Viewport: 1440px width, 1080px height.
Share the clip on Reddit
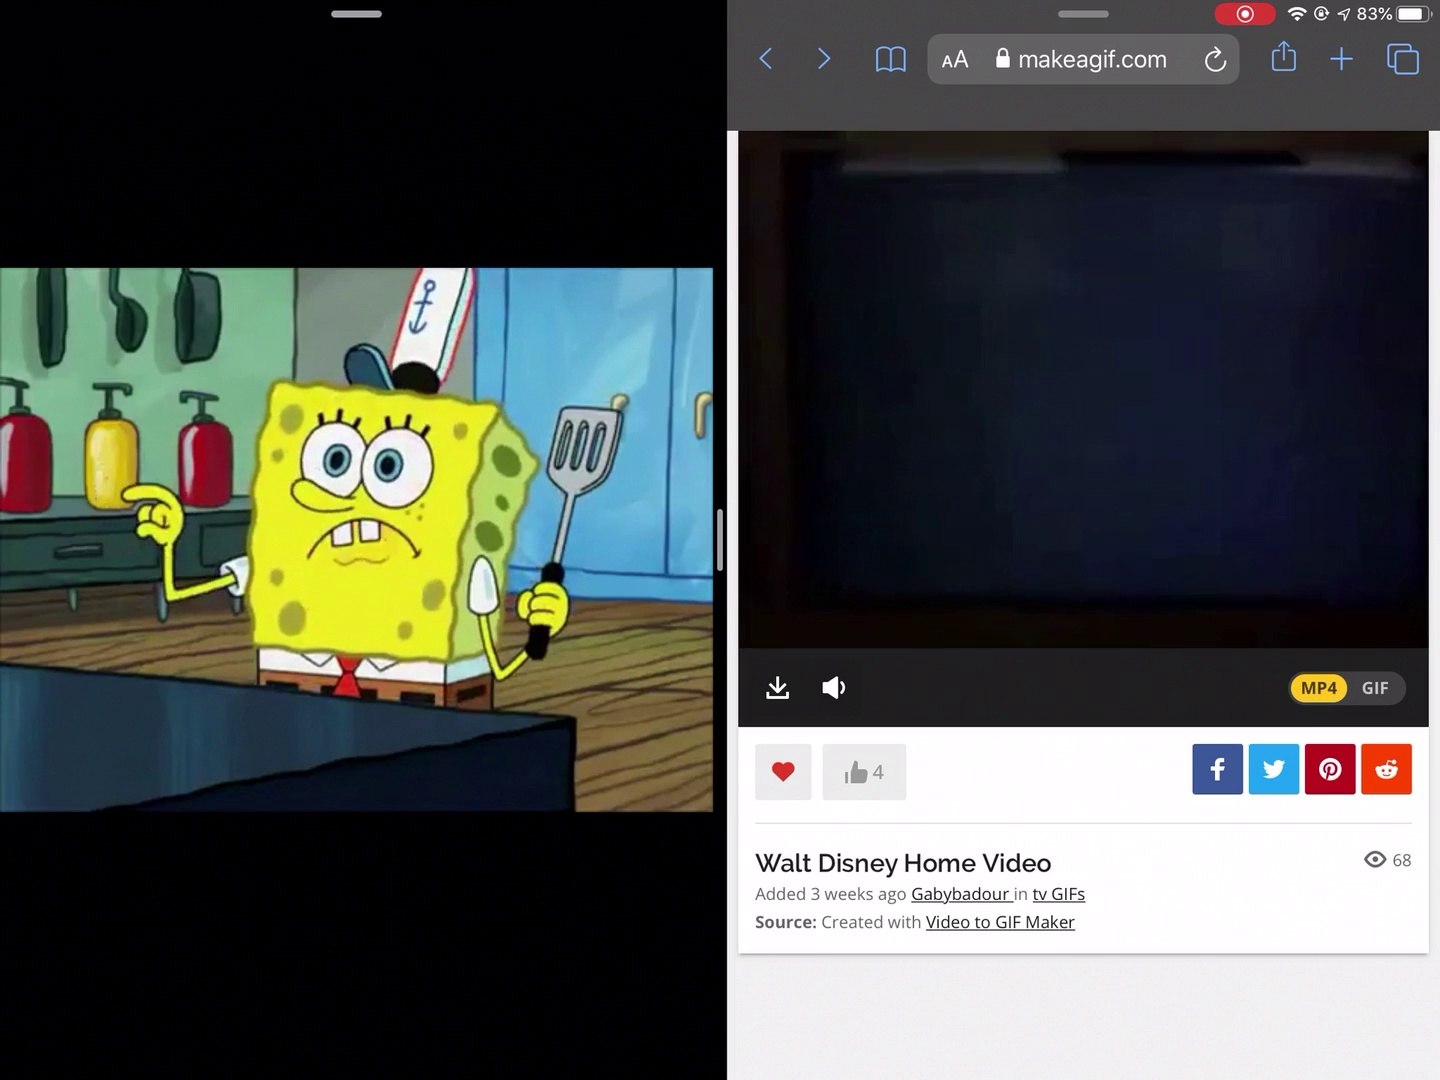[1386, 769]
